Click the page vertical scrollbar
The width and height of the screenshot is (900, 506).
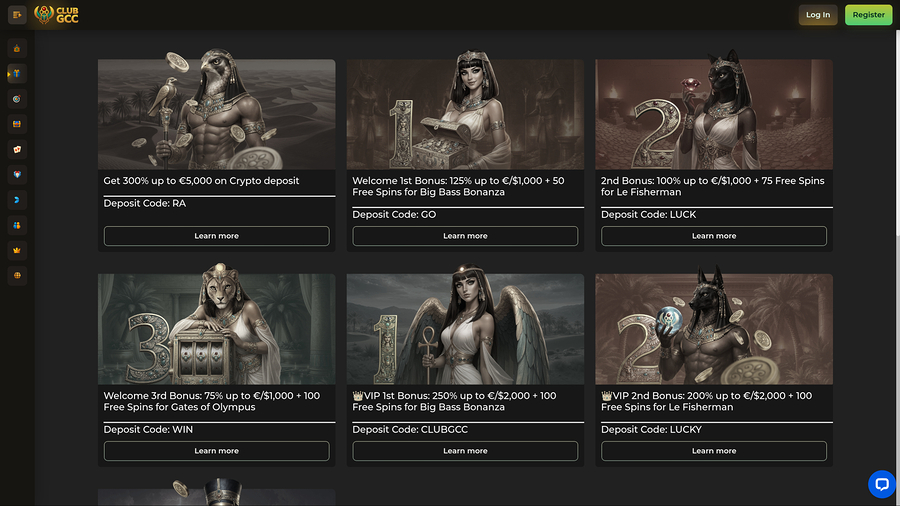897,132
